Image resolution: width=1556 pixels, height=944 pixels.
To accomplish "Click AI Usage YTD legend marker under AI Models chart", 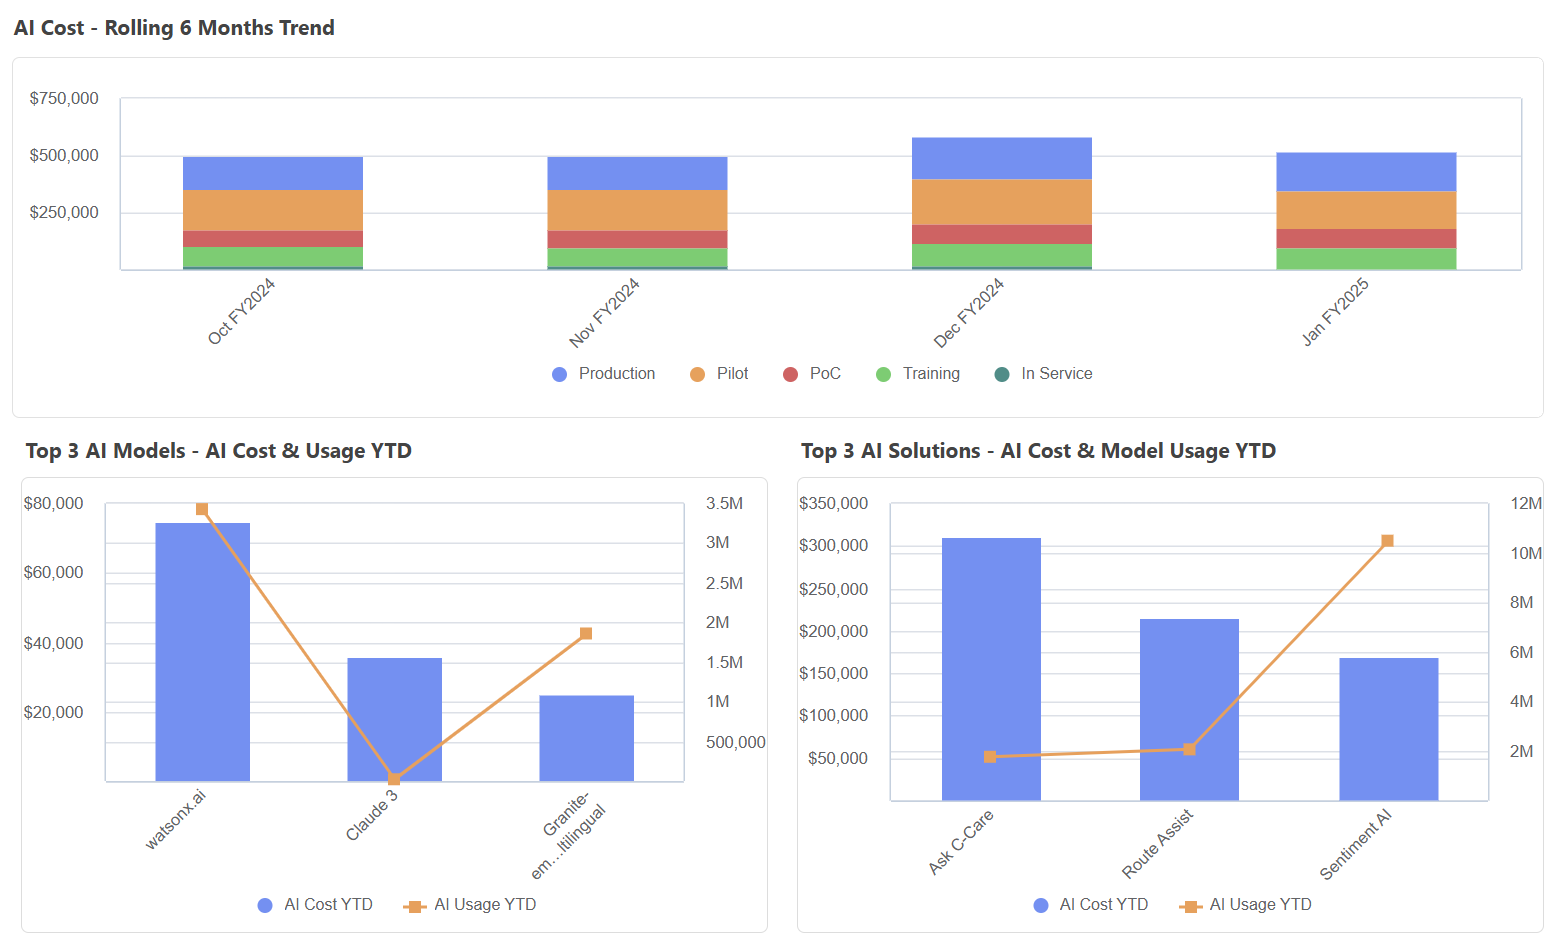I will (414, 906).
